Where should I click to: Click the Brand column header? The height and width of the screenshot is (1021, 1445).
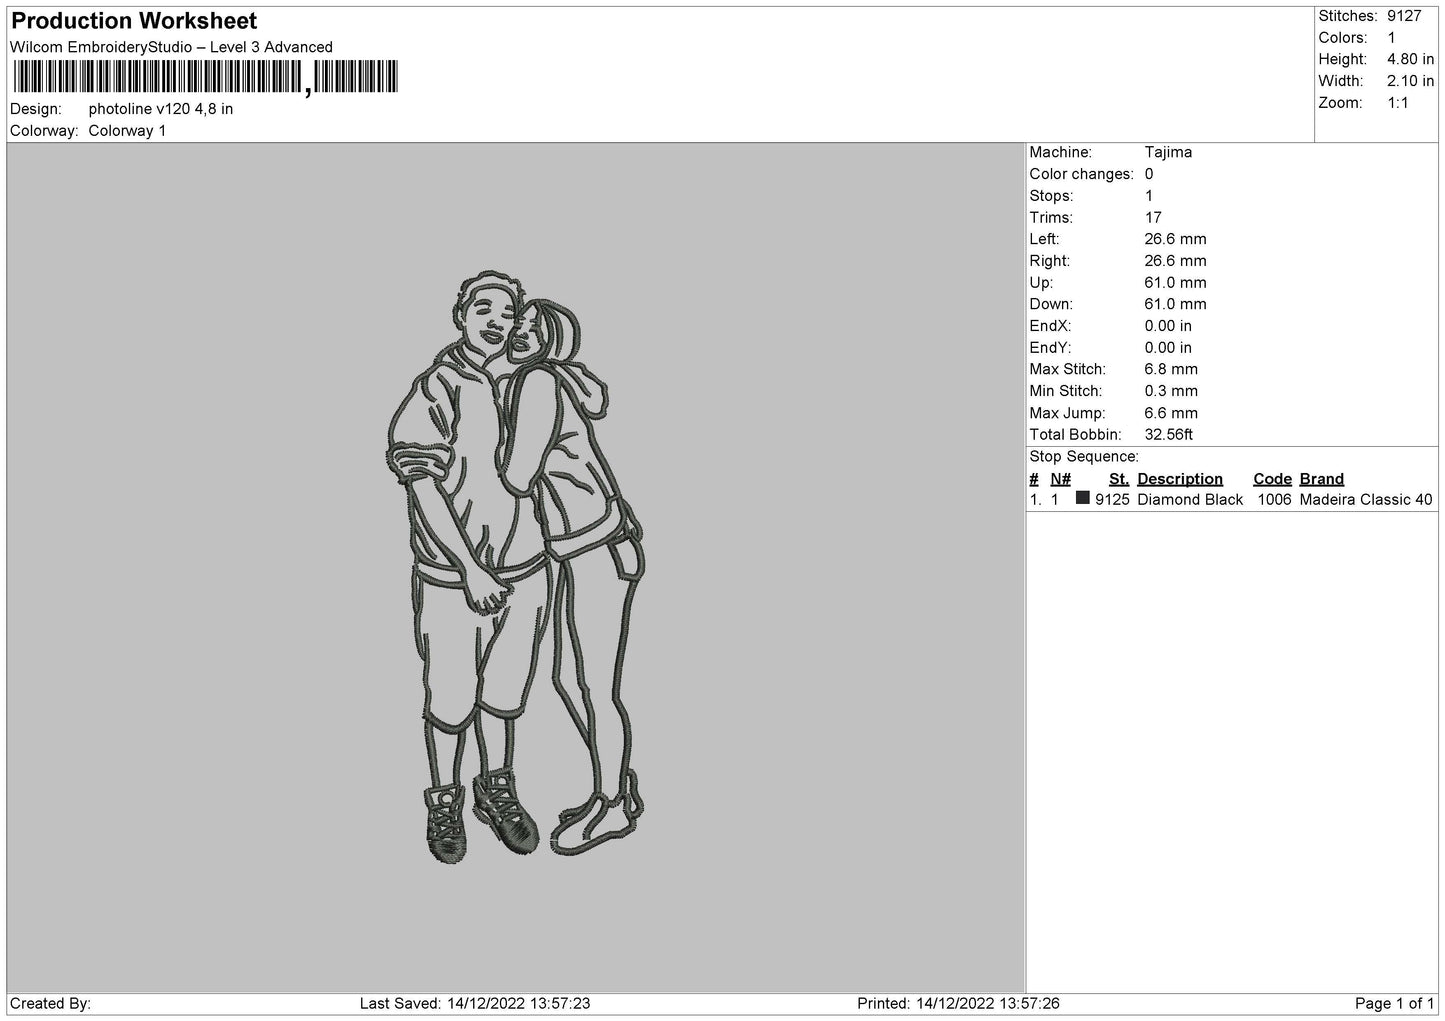(x=1322, y=479)
